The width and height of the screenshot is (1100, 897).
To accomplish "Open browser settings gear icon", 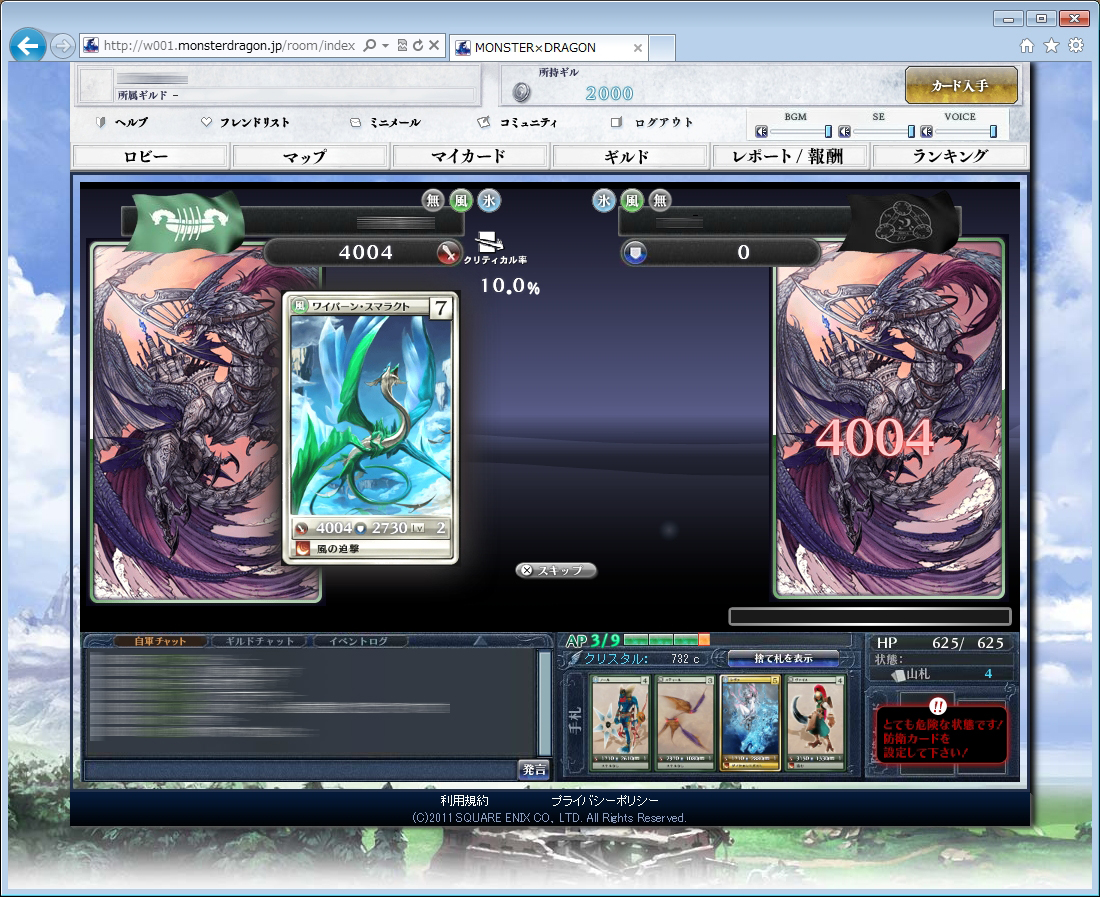I will tap(1075, 46).
